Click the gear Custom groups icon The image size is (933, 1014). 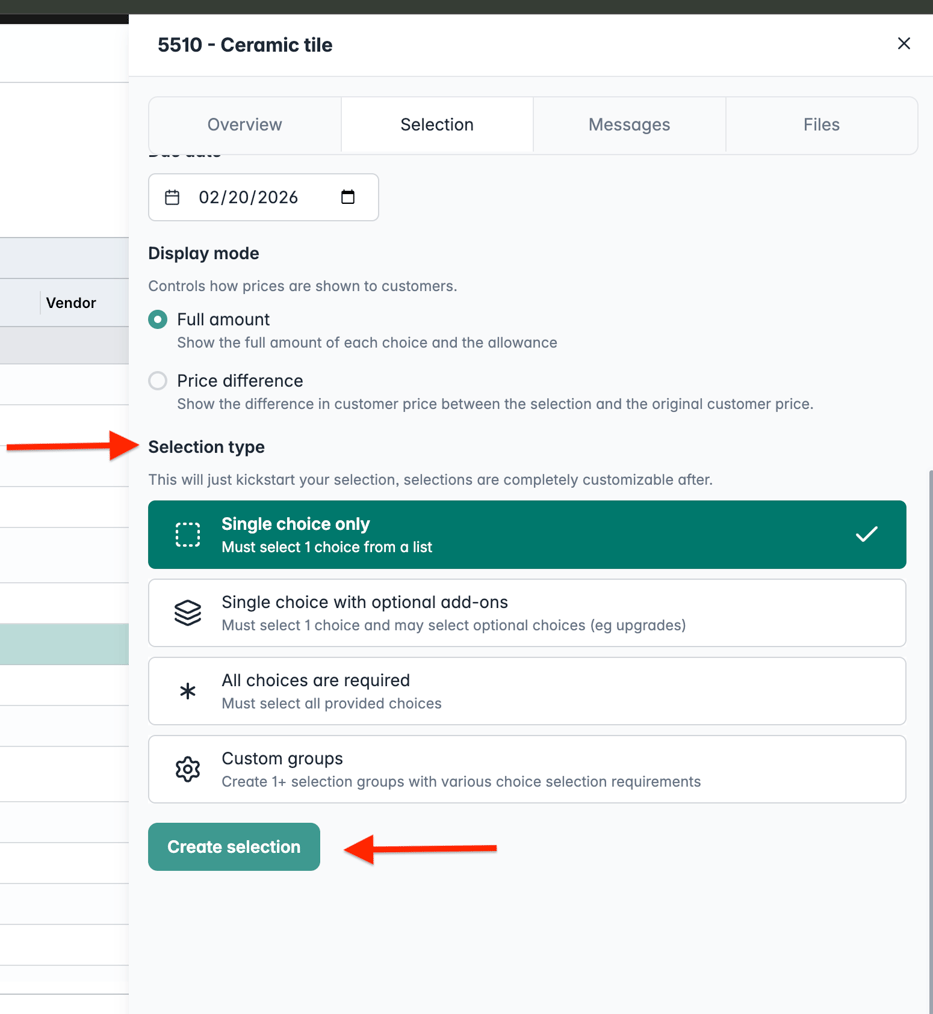(x=188, y=770)
